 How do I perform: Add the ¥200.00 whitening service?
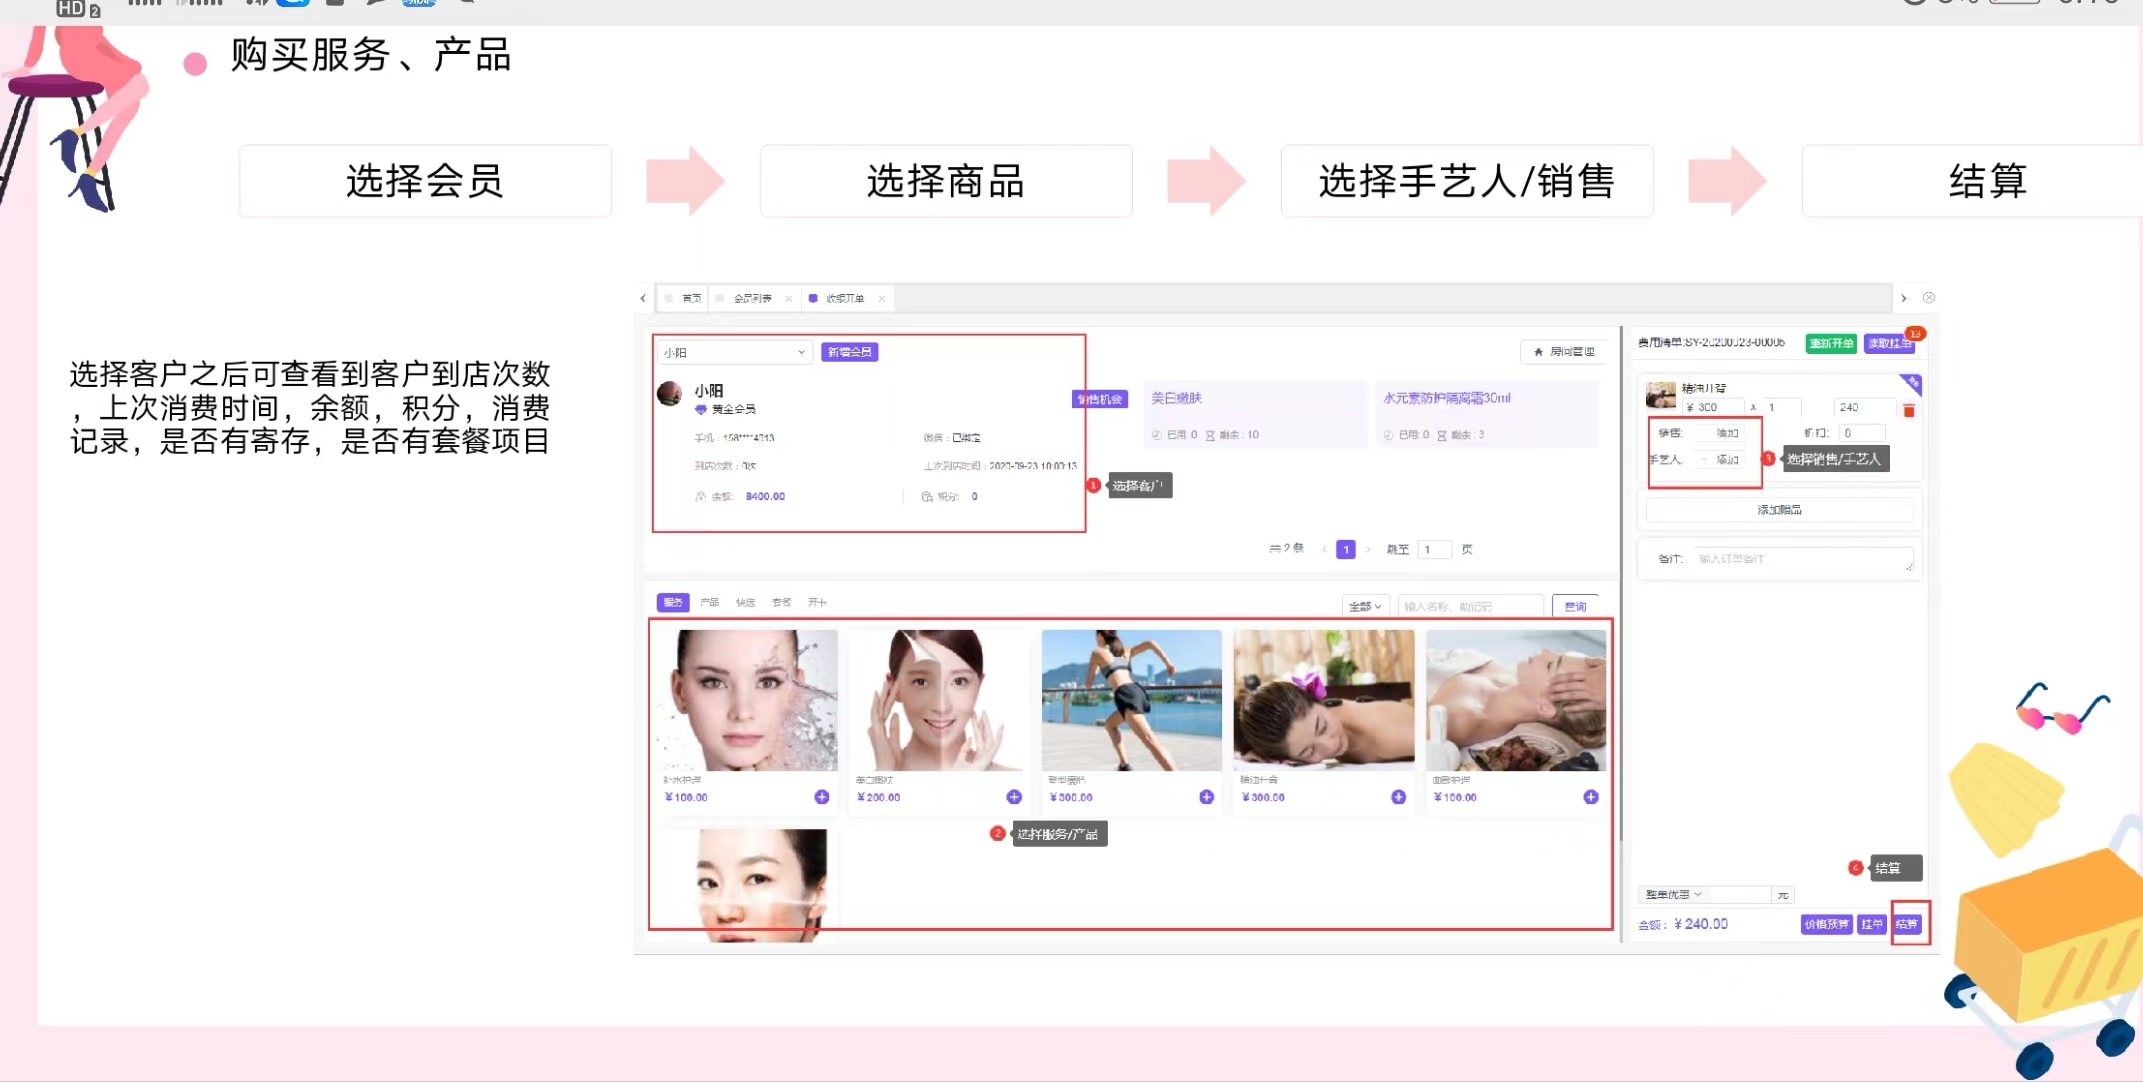pos(1014,797)
